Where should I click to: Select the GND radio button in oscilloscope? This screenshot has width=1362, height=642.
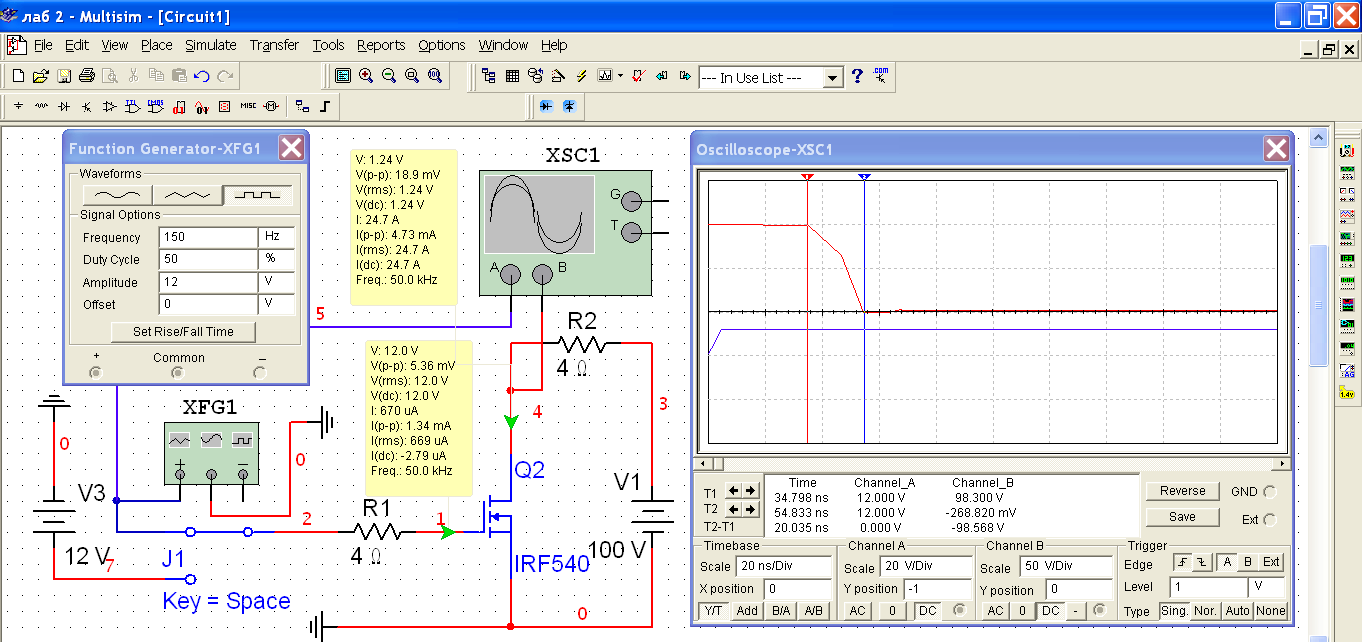point(1270,492)
